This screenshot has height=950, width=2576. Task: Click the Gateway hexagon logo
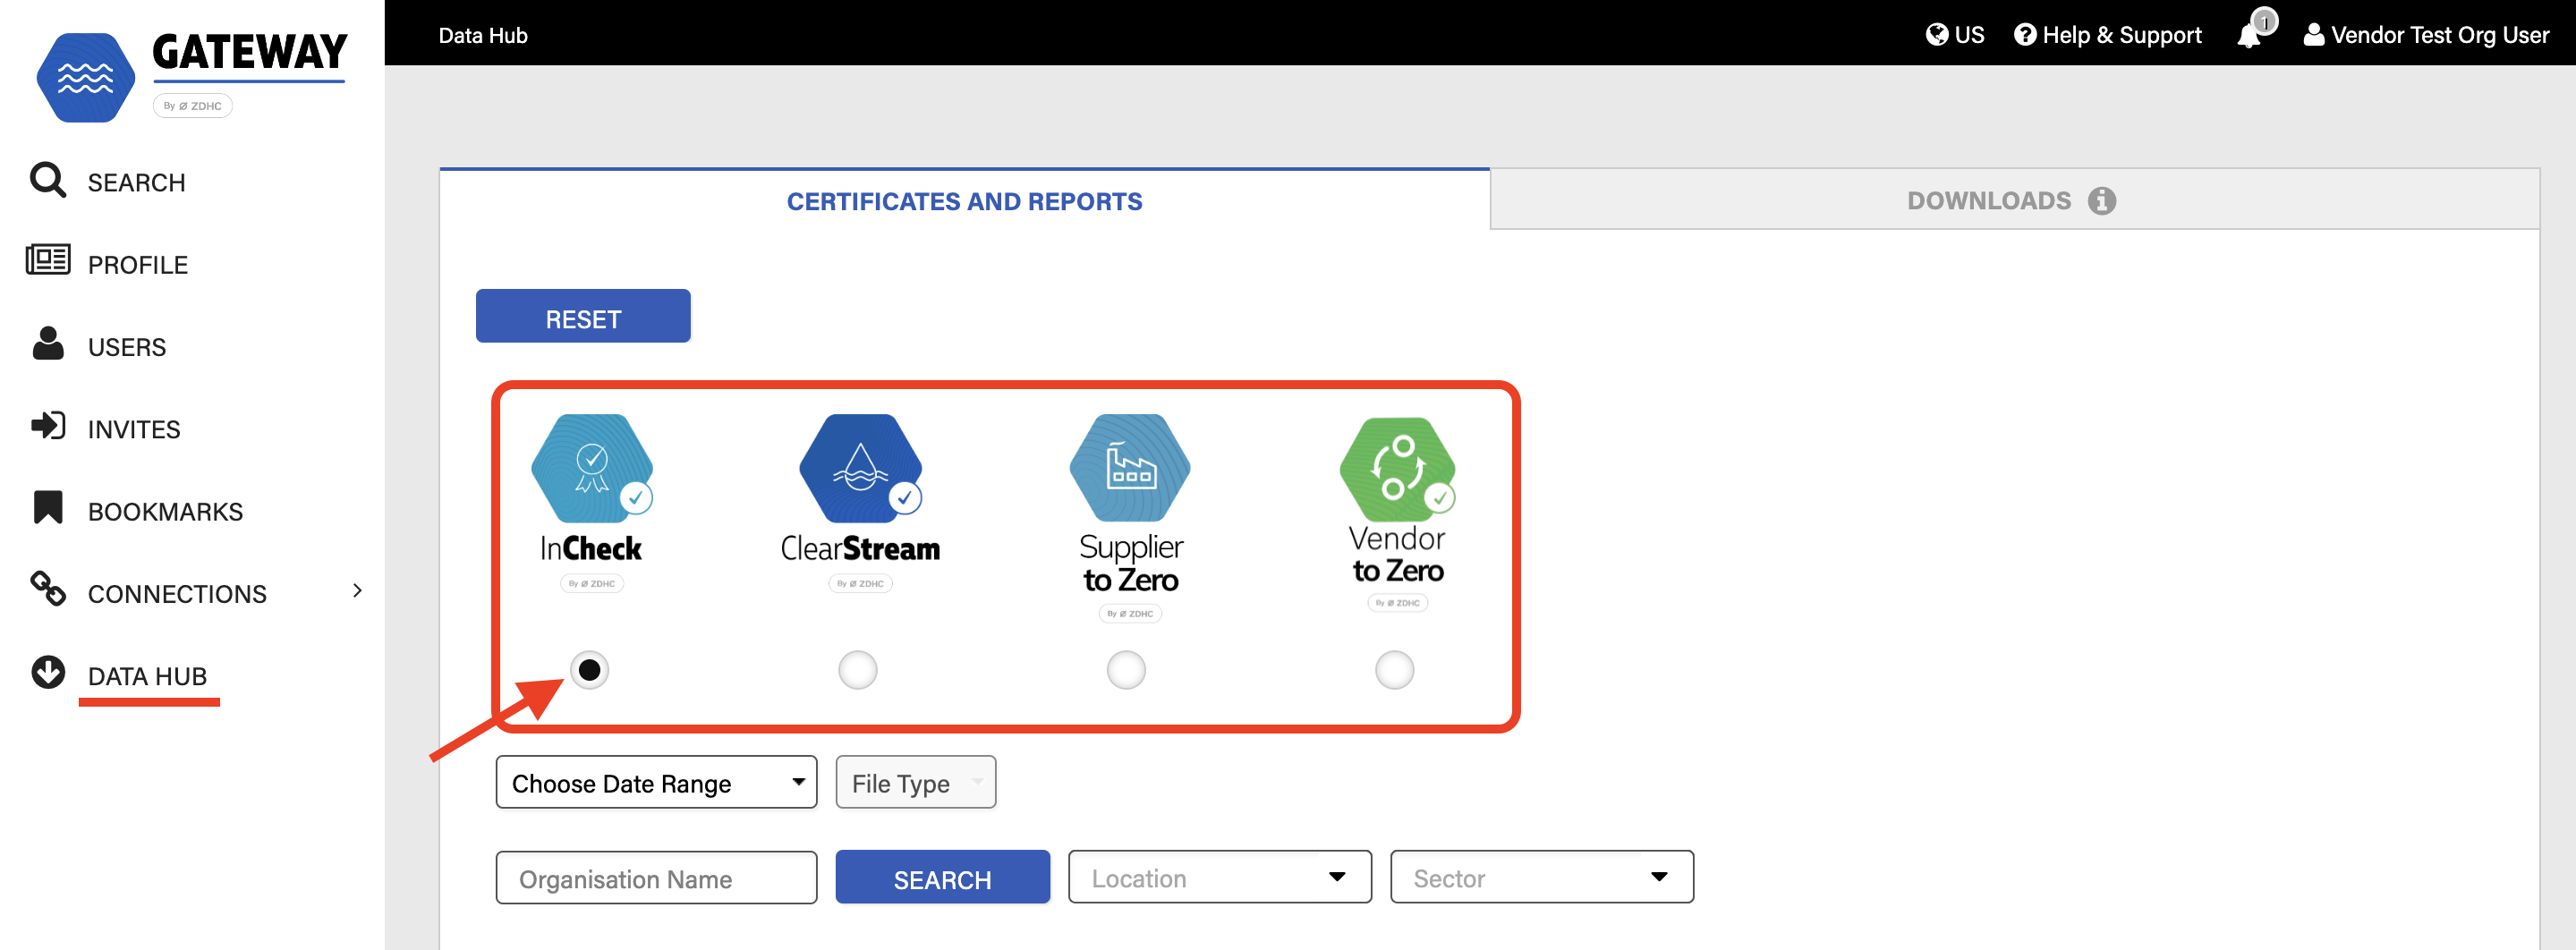86,78
